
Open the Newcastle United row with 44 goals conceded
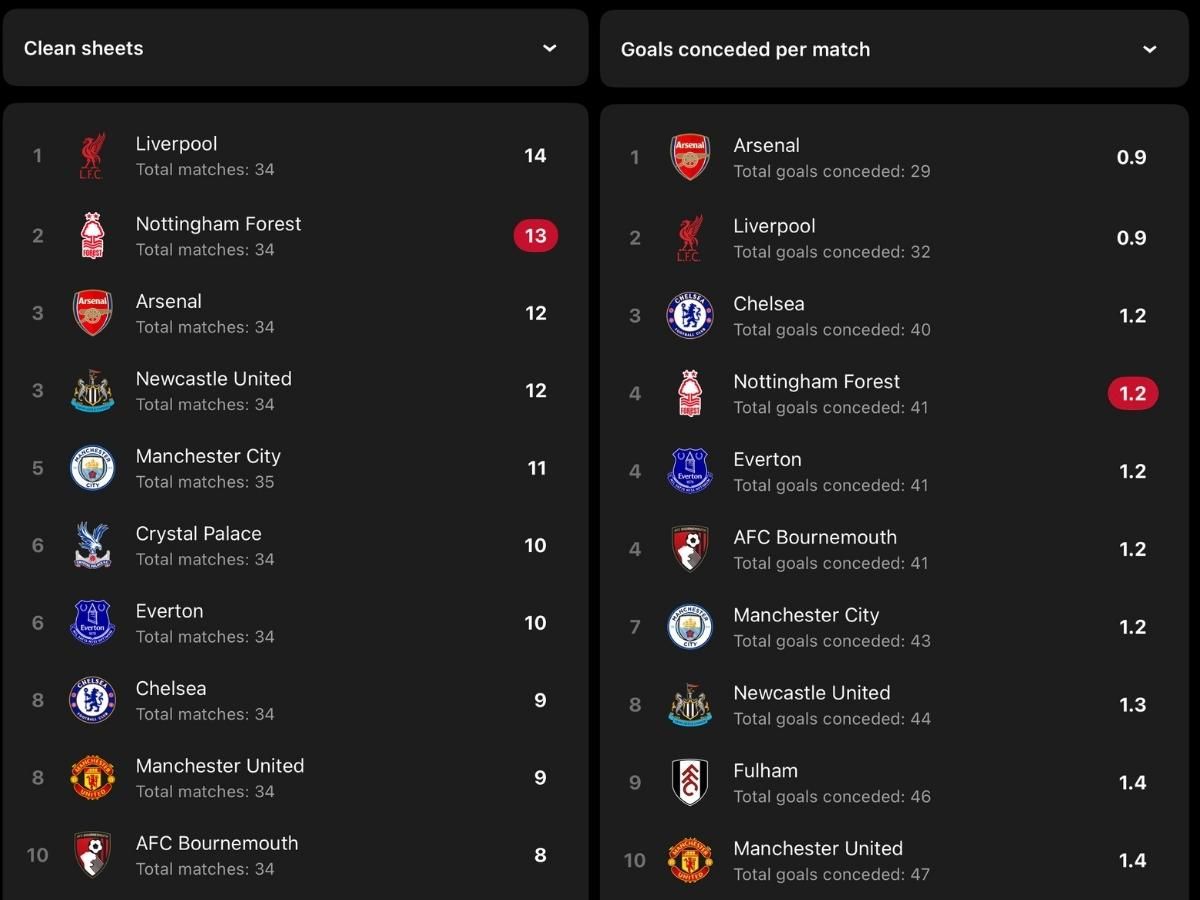pyautogui.click(x=894, y=705)
